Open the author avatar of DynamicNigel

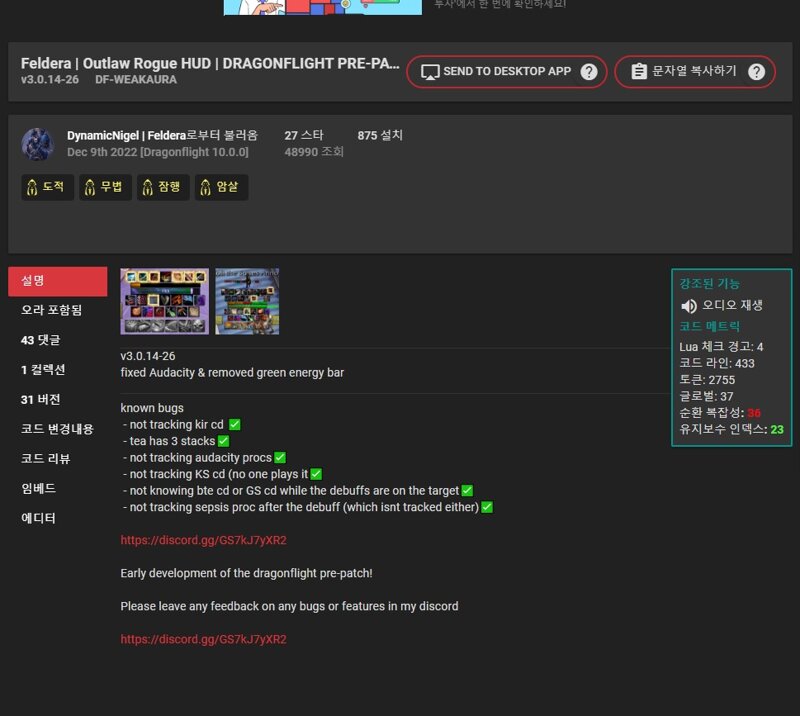click(x=38, y=144)
